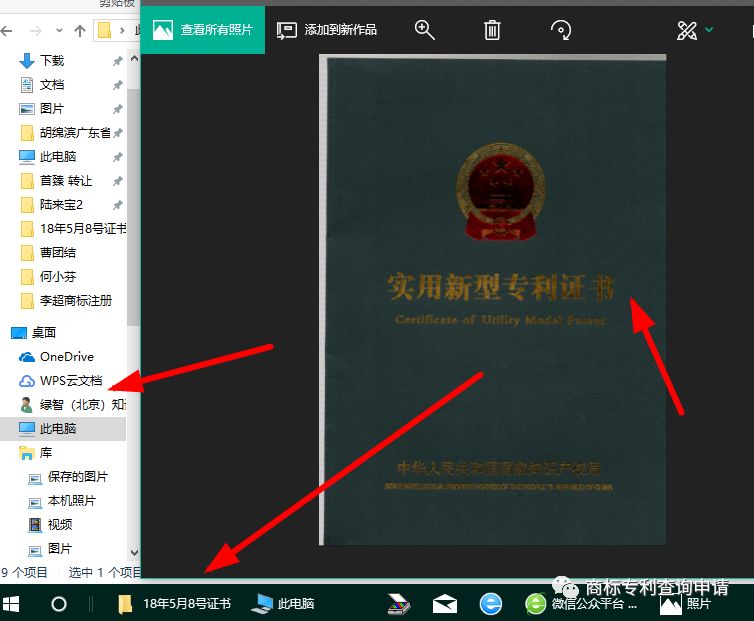Click navigation pane scrollbar up arrow
The height and width of the screenshot is (621, 754).
[134, 58]
